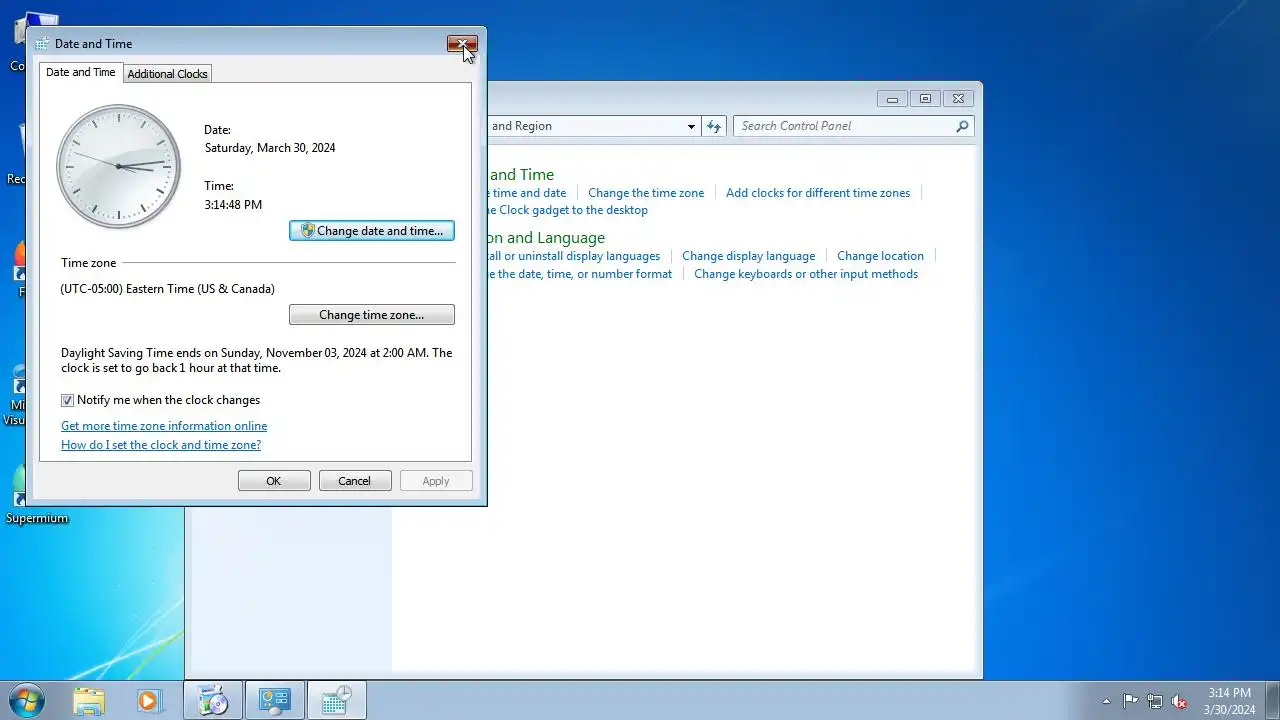The image size is (1280, 720).
Task: Click the date Saturday, March 30, 2024
Action: click(x=270, y=148)
